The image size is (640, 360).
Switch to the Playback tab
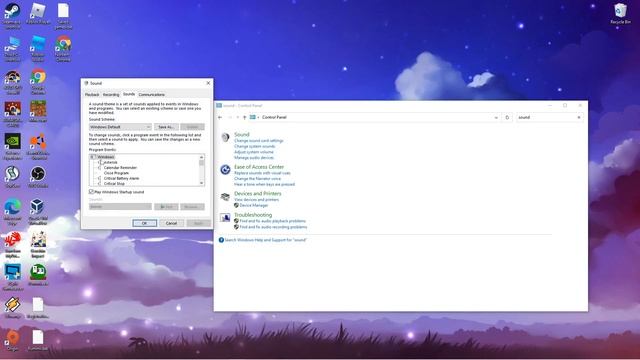click(x=92, y=94)
